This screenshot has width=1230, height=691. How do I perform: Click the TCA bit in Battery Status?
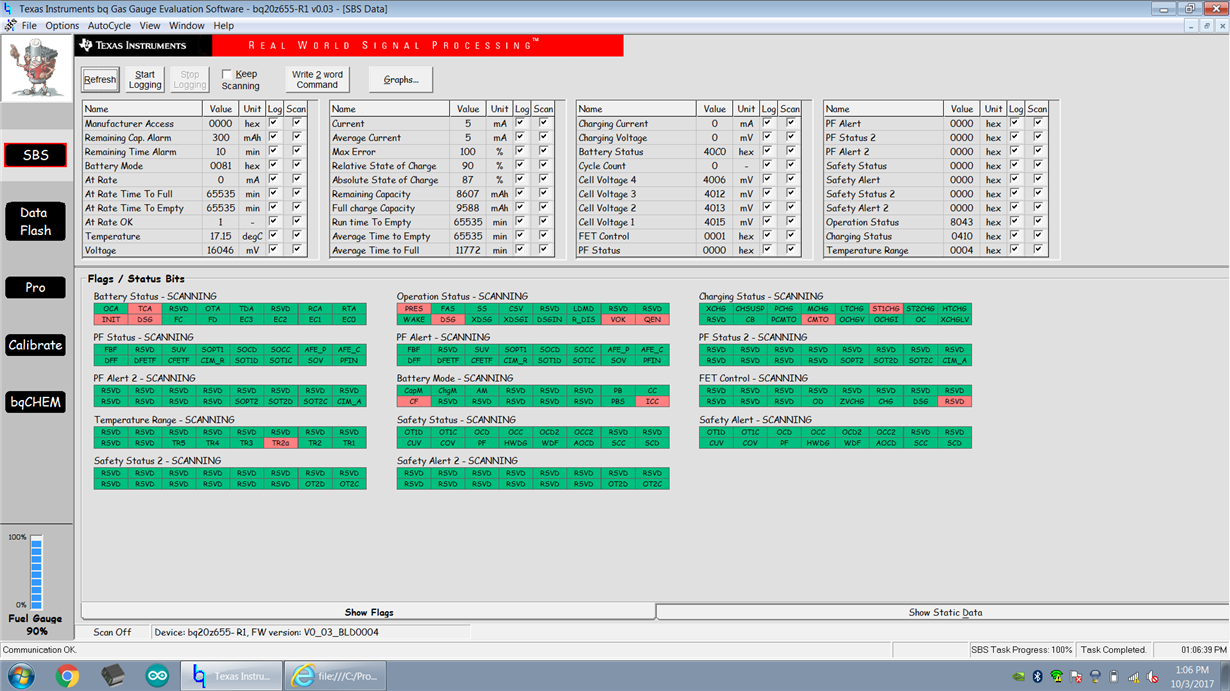point(145,309)
